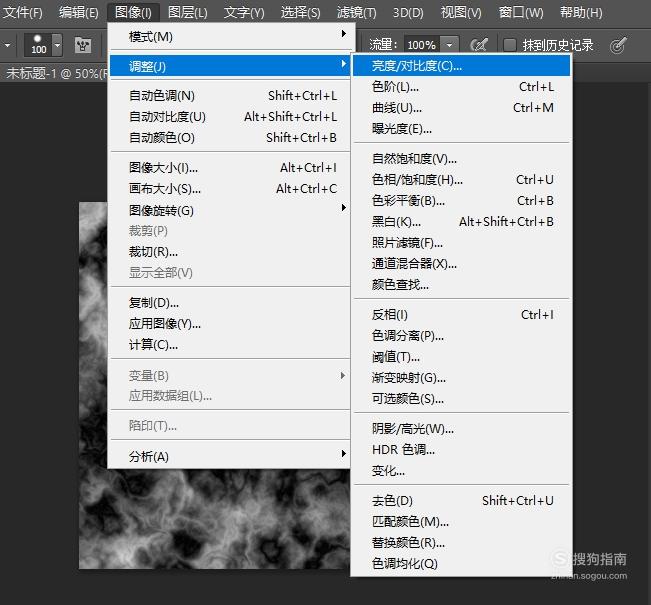
Task: Expand the 图像旋转(G) submenu
Action: (x=230, y=210)
